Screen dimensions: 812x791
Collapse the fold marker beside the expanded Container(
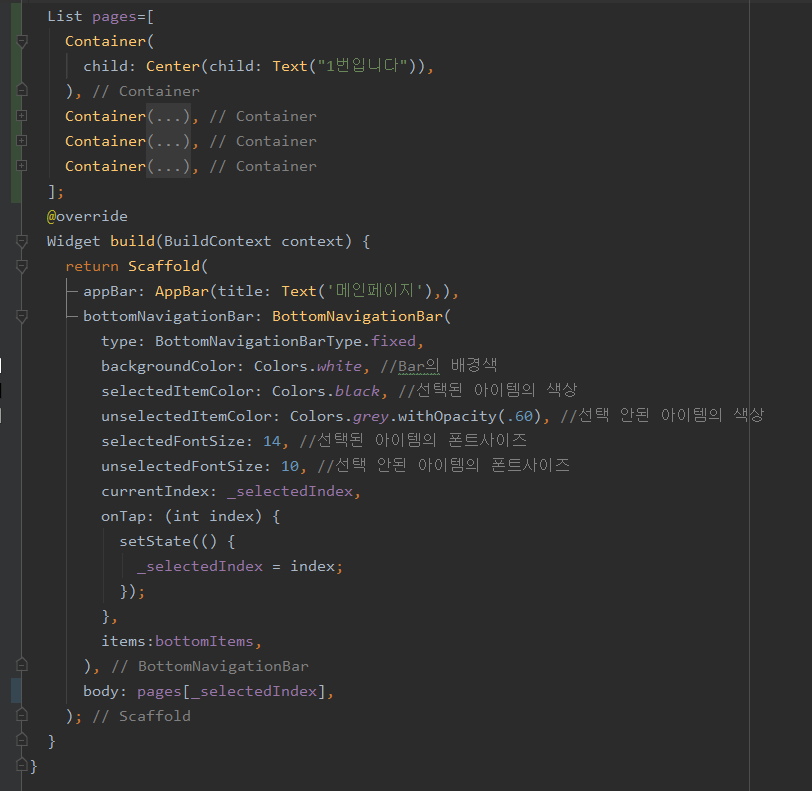[x=22, y=41]
